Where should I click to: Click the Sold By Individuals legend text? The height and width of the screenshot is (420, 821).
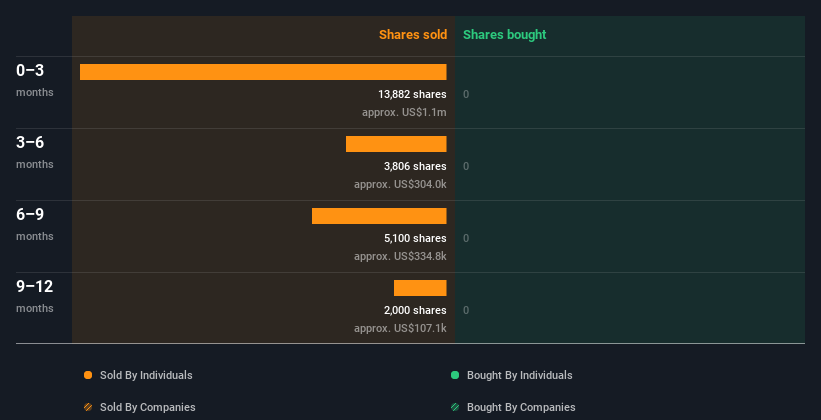point(146,375)
